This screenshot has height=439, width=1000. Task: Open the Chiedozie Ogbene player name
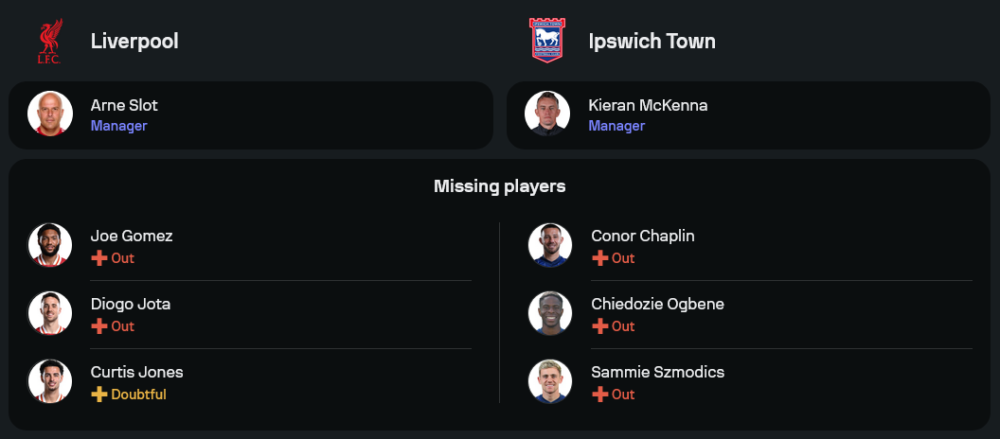(657, 304)
